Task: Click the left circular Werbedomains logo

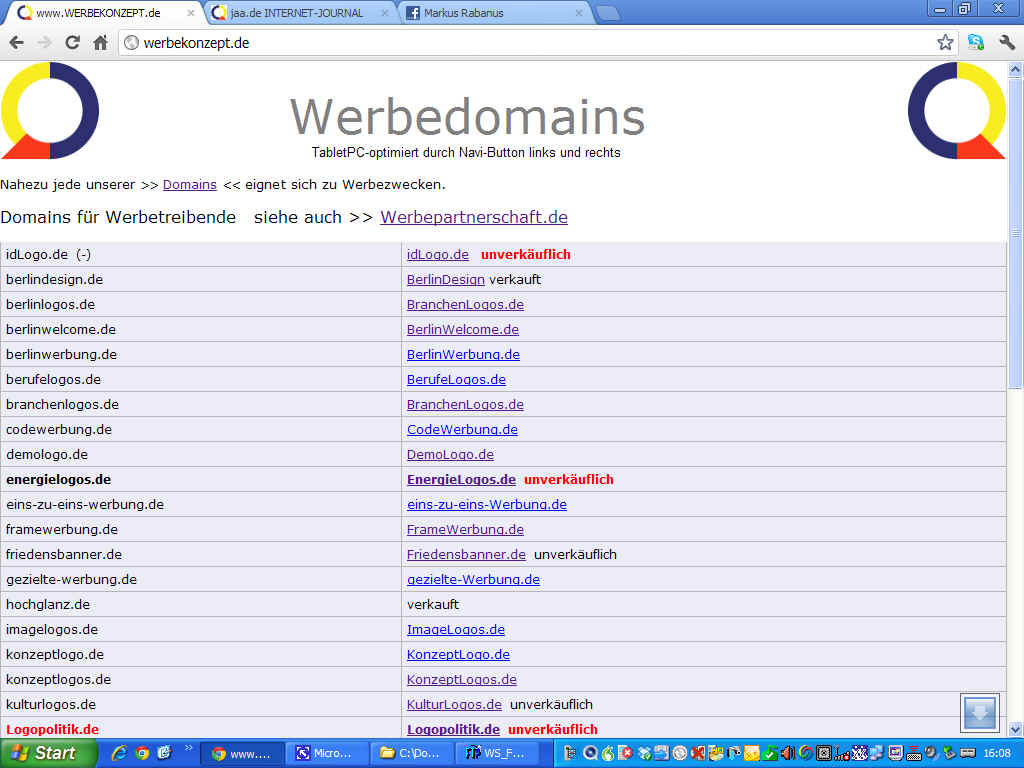Action: [x=50, y=111]
